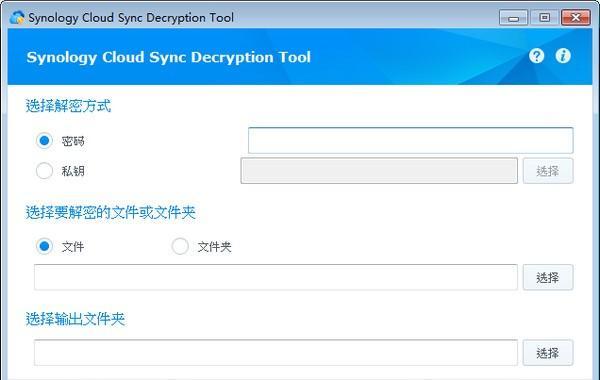This screenshot has width=600, height=380.
Task: Click the 选择输出文件夹 heading
Action: coord(75,319)
